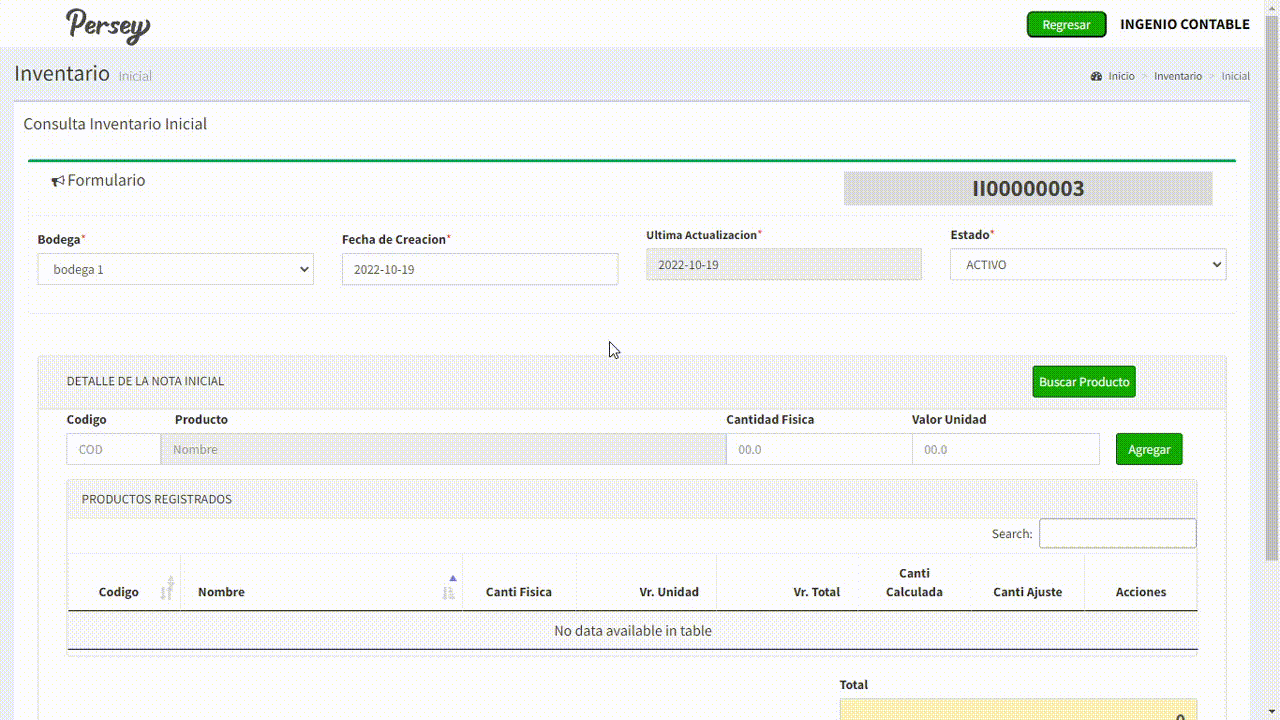Screen dimensions: 1280x720
Task: Click the Valor Unidad input field
Action: coord(1004,450)
